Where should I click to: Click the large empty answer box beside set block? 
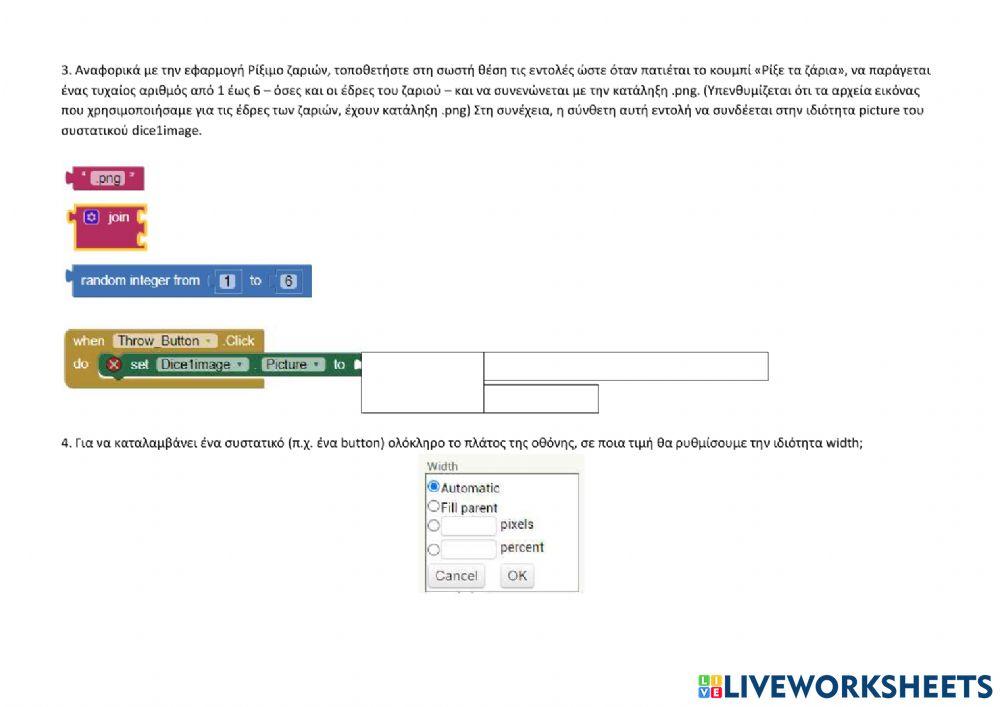coord(422,382)
